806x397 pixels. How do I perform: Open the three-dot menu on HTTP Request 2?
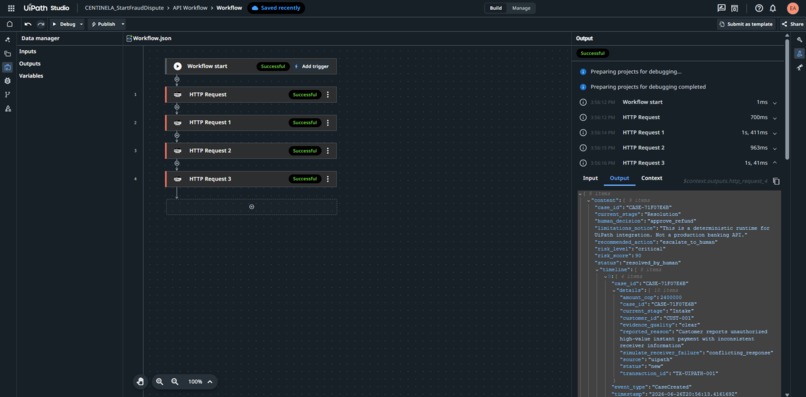tap(328, 151)
